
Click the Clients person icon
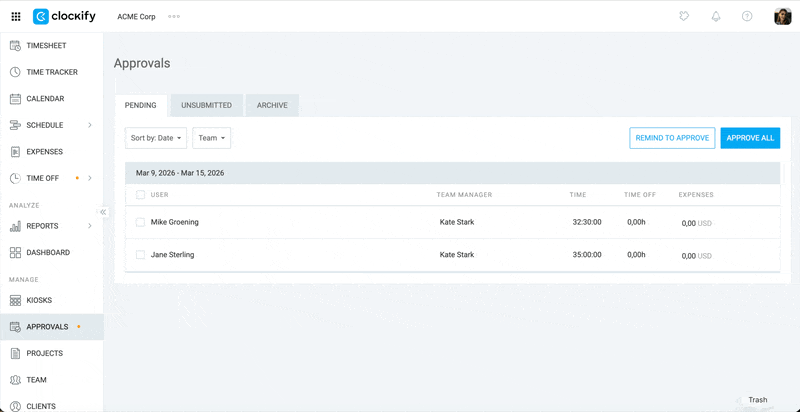coord(15,406)
